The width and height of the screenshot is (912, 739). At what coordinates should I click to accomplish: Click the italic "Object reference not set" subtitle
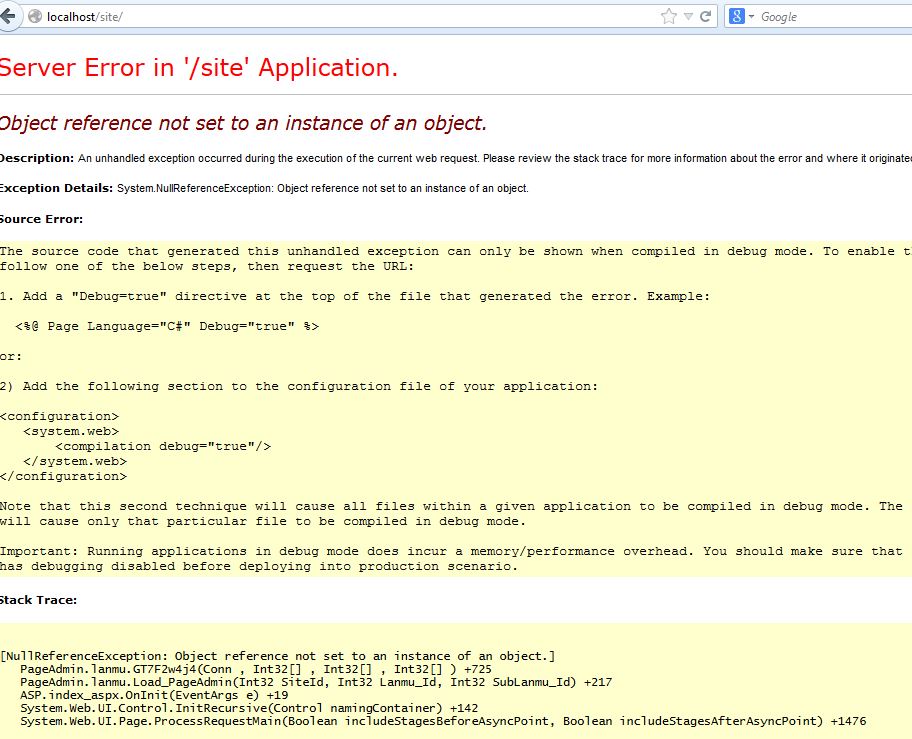coord(243,124)
